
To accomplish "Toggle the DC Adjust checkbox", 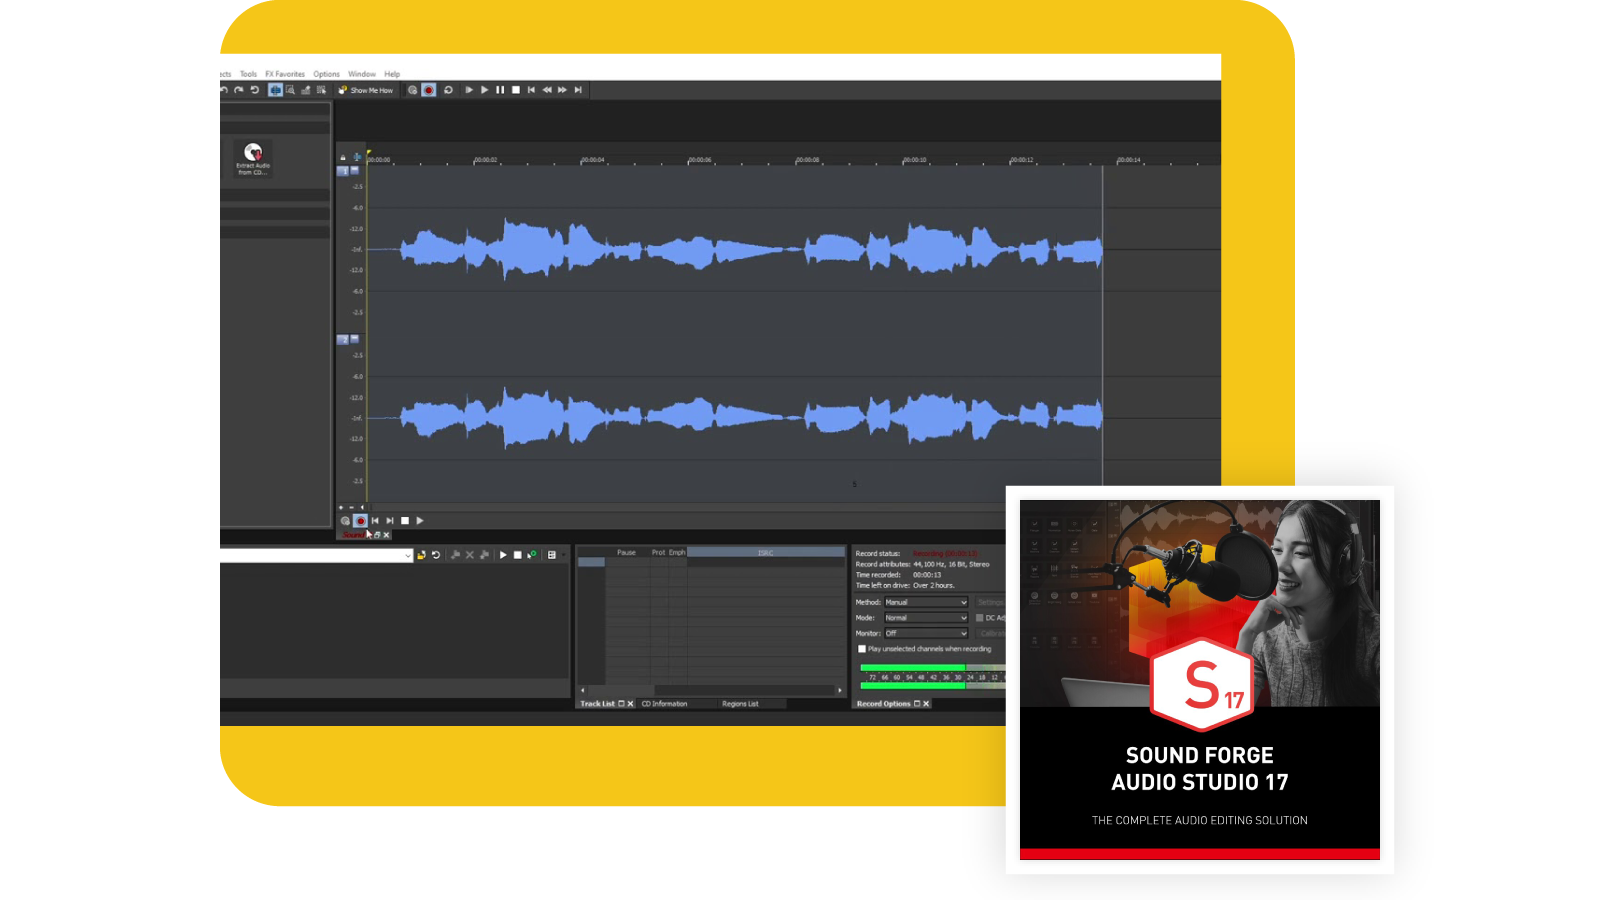I will pos(979,618).
